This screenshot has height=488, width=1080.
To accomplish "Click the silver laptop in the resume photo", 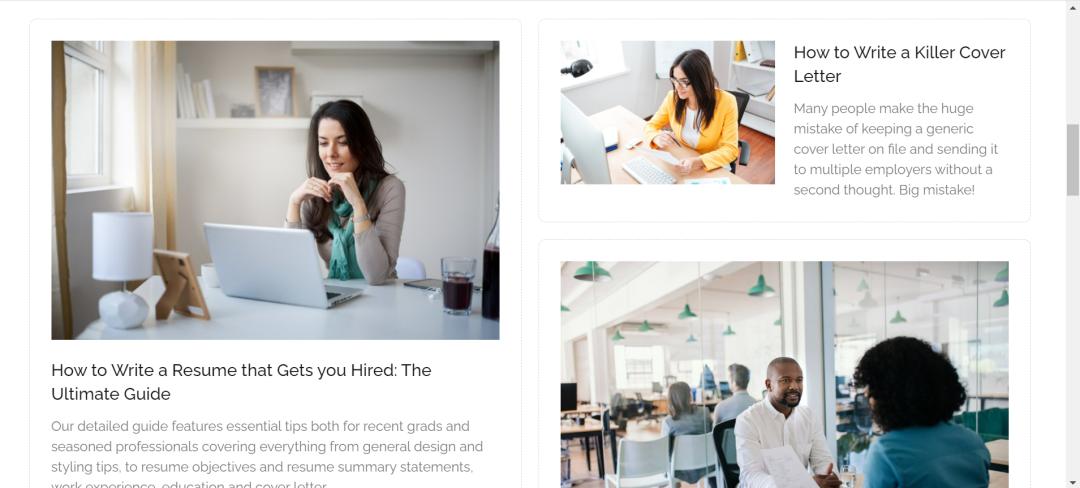I will [x=281, y=265].
